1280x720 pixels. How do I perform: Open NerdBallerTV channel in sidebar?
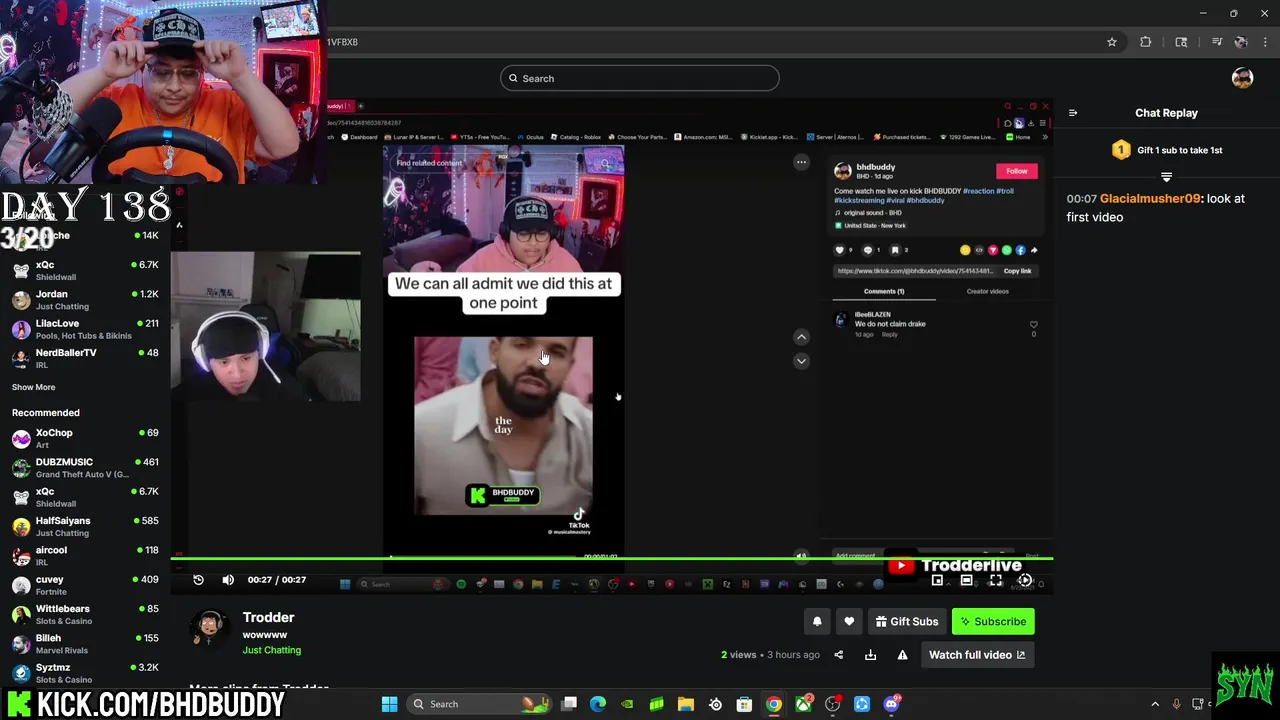85,358
